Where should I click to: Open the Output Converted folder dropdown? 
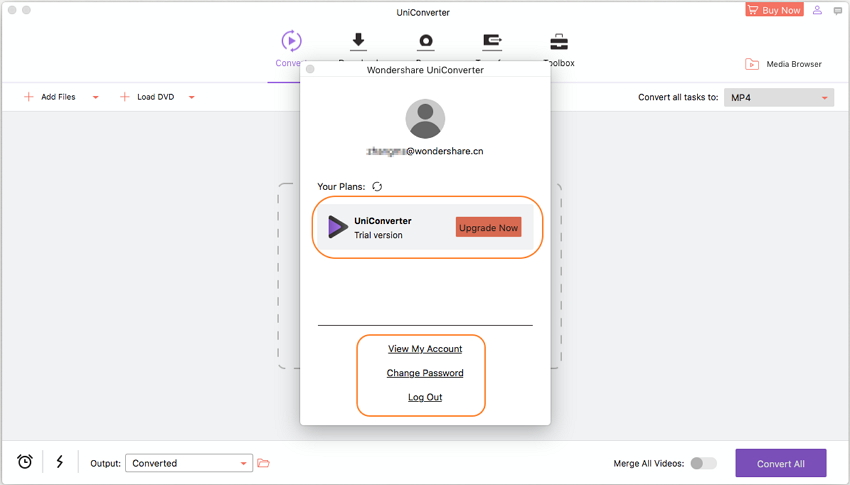189,463
